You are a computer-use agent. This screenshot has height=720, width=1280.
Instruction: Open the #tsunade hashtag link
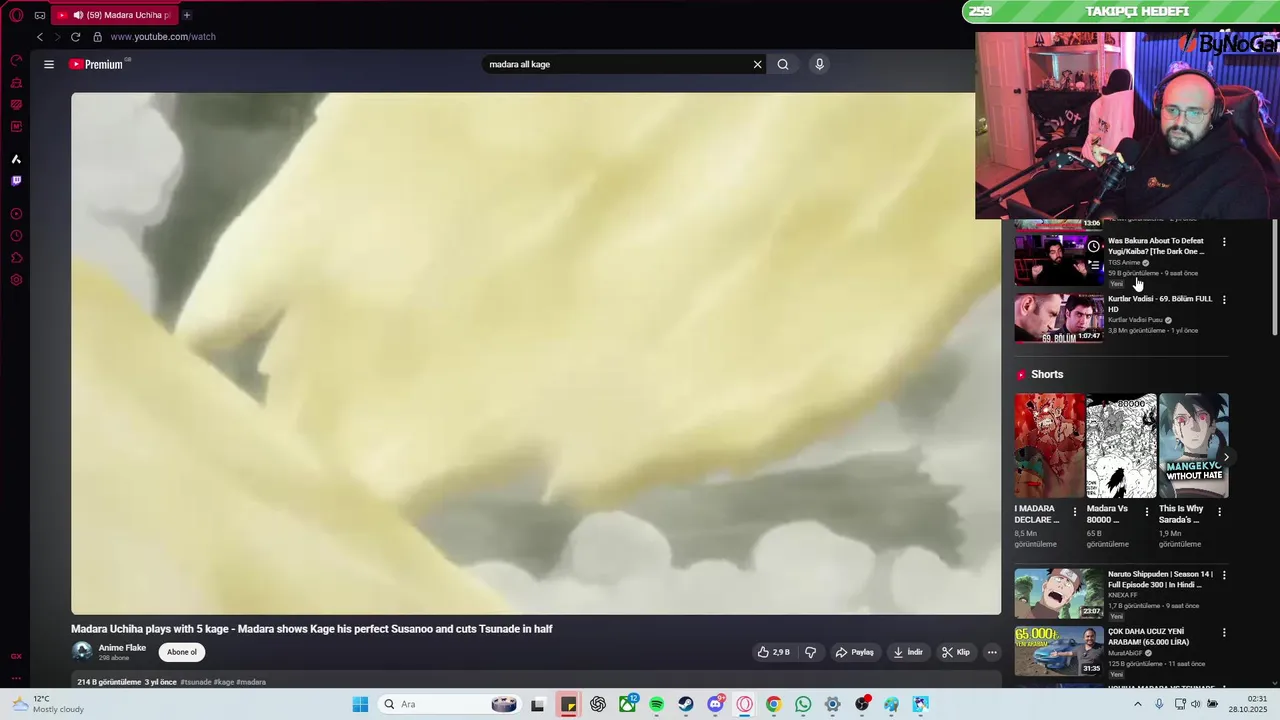[196, 682]
